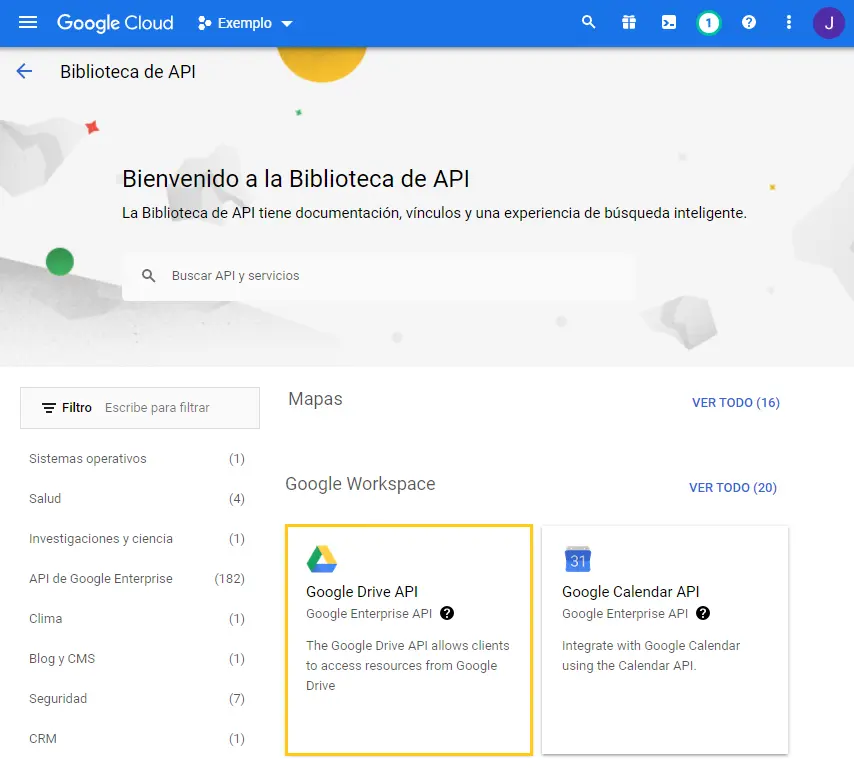Click the Biblioteca de API page title
This screenshot has height=768, width=854.
[128, 71]
